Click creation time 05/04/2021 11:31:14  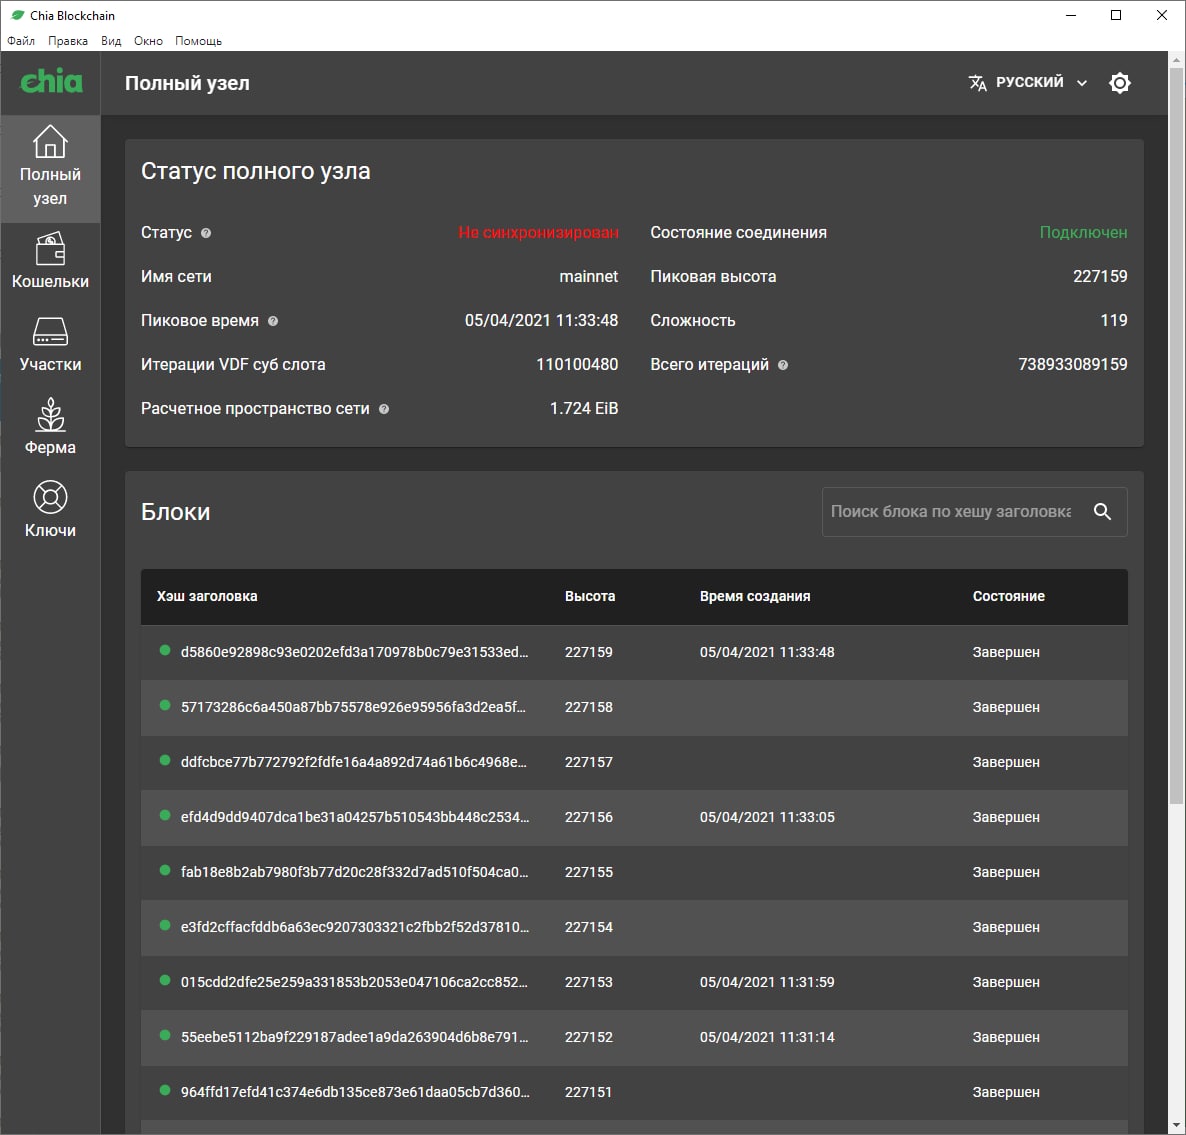click(767, 1037)
